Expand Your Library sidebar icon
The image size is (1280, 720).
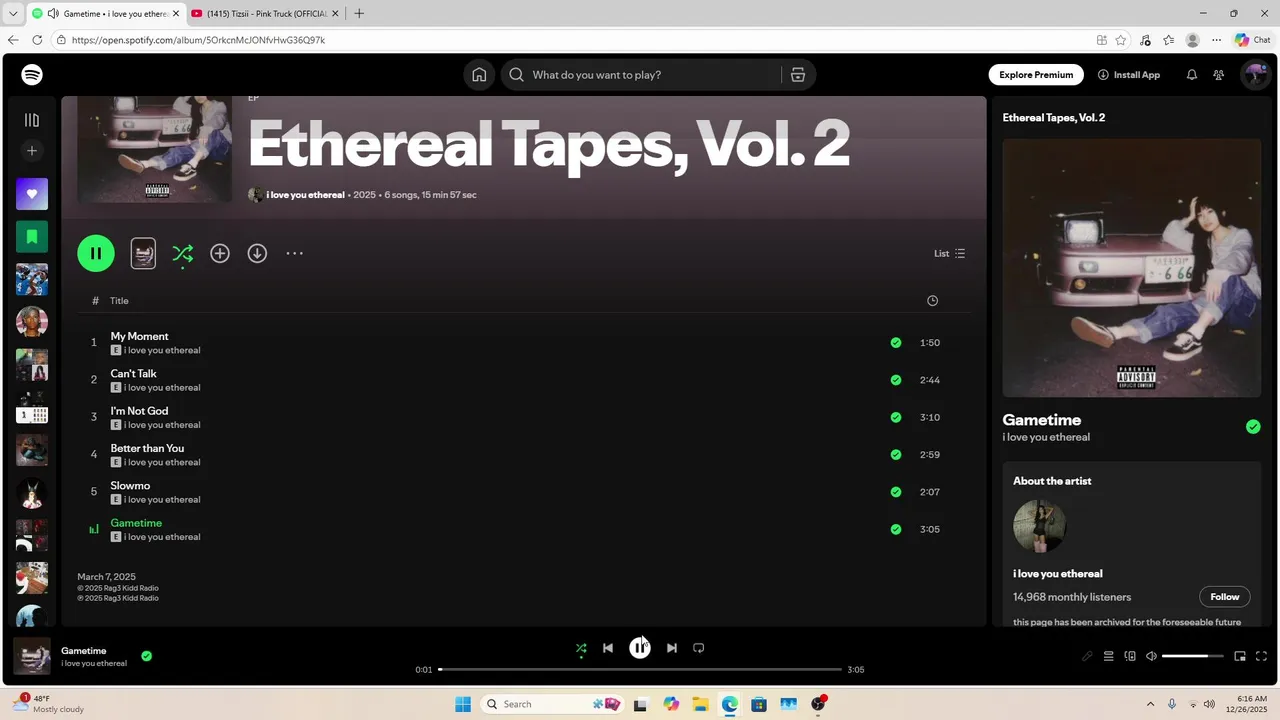32,120
